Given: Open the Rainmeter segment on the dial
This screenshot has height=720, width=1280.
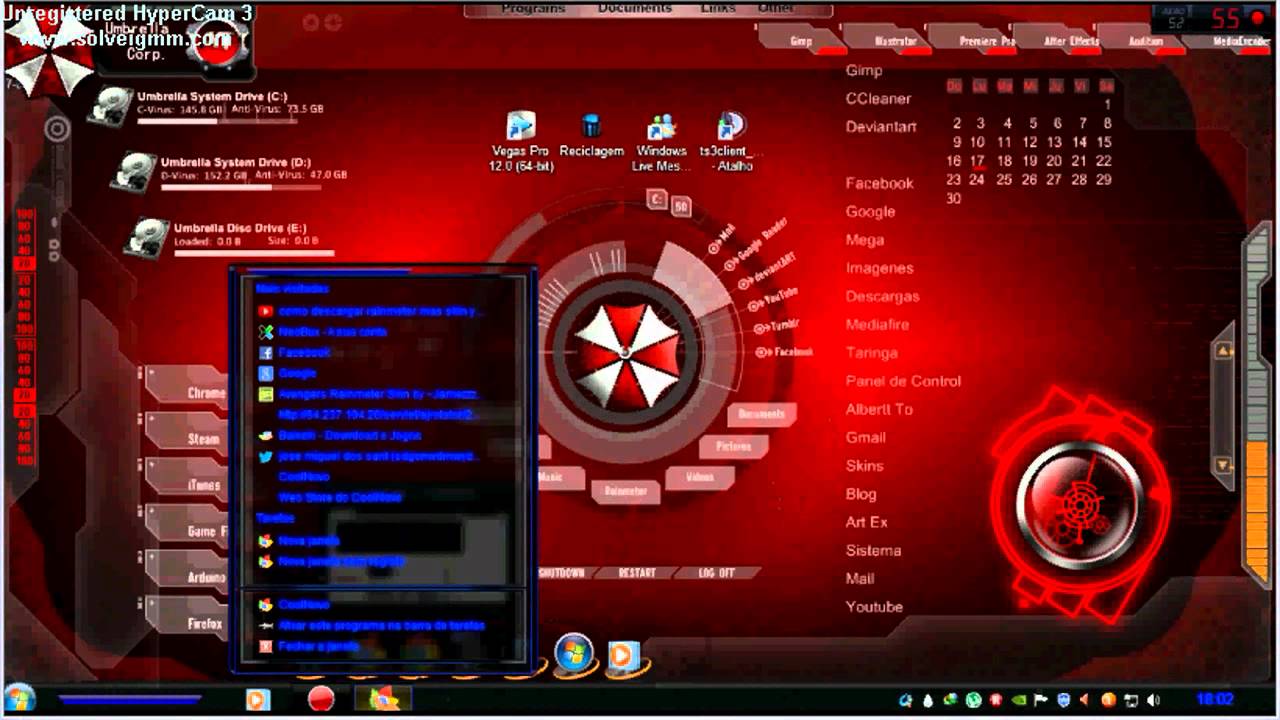Looking at the screenshot, I should point(626,491).
